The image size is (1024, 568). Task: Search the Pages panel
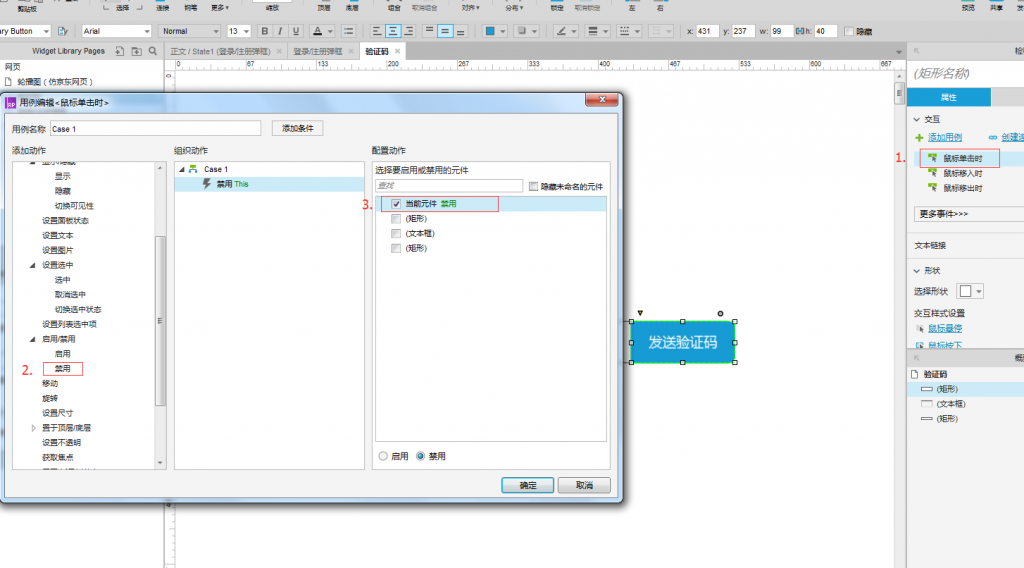click(x=153, y=51)
